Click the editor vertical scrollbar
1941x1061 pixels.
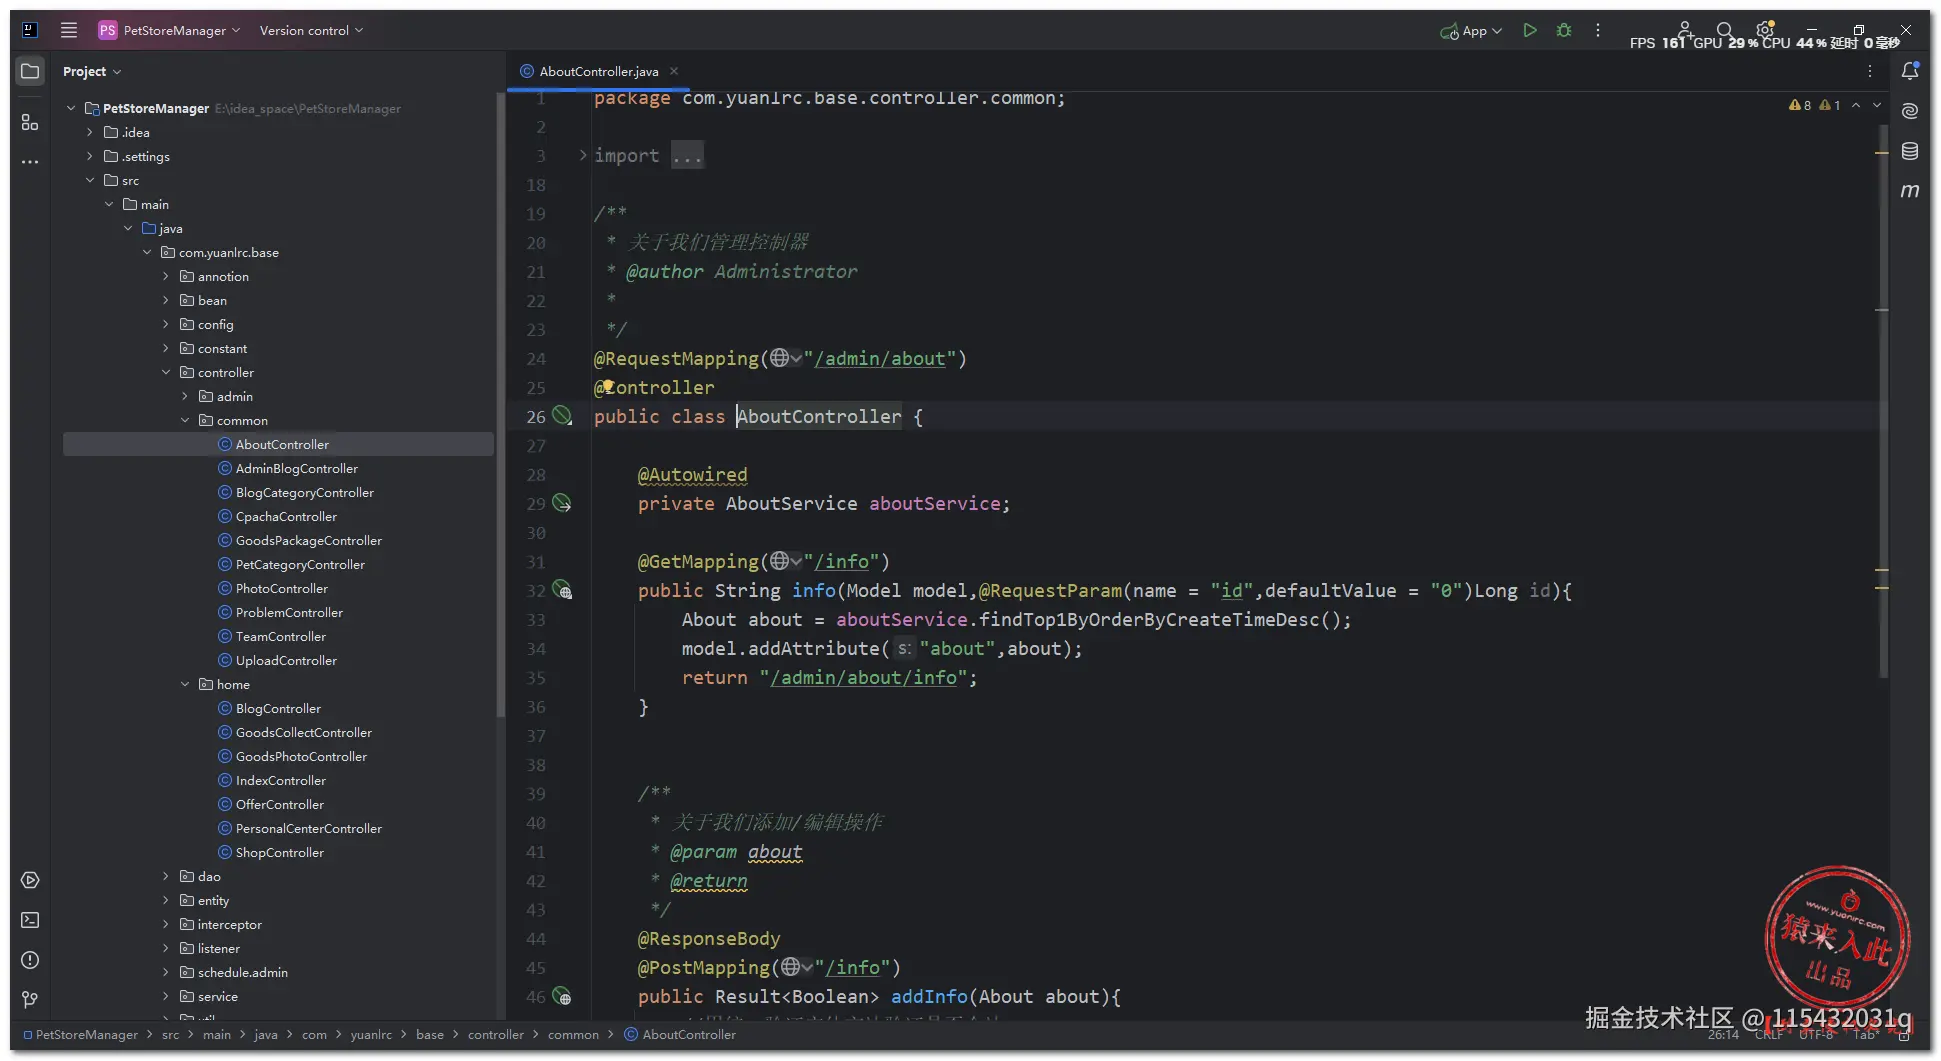tap(1884, 400)
